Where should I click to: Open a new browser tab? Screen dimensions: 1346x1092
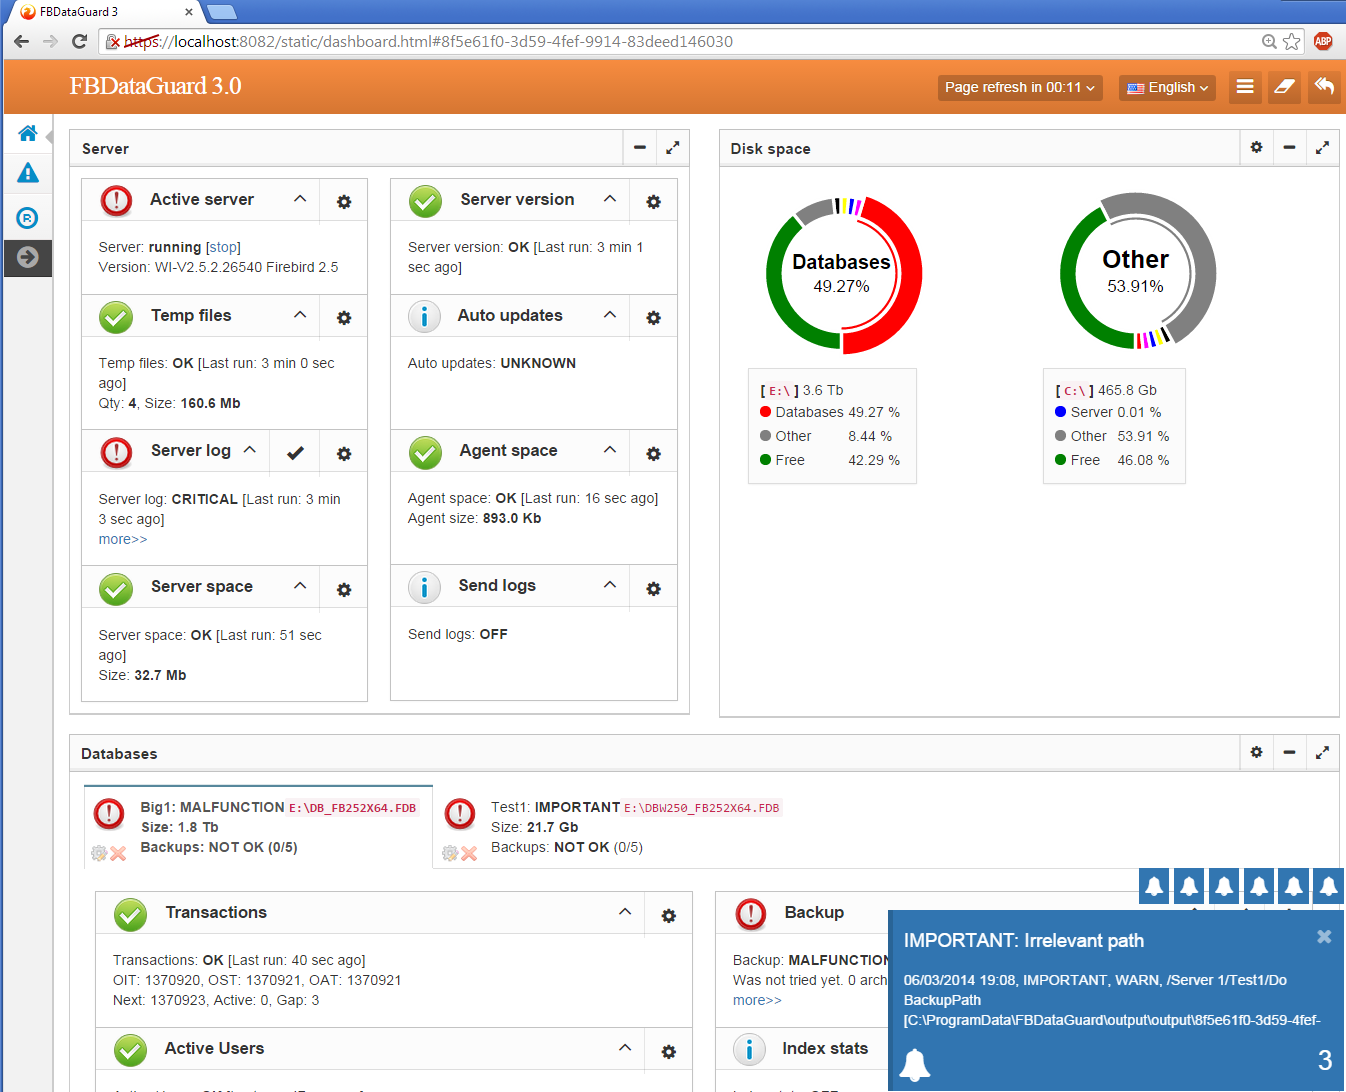click(221, 12)
